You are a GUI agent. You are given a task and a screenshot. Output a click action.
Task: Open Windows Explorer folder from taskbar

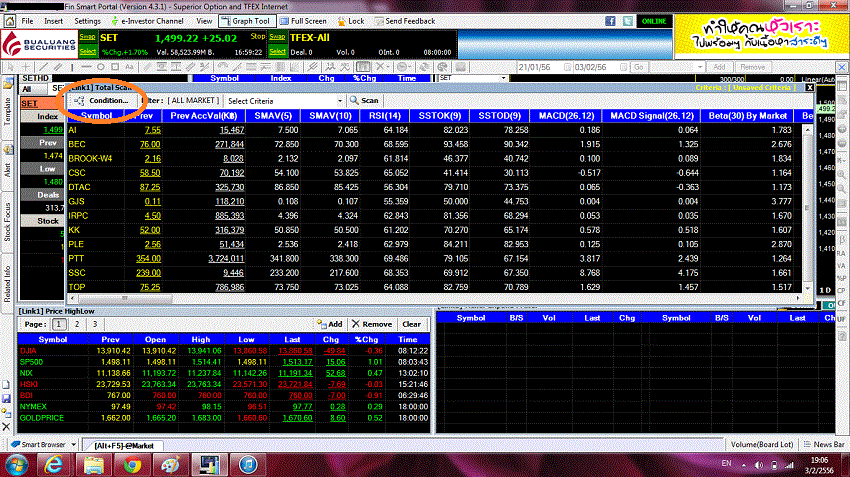coord(93,465)
